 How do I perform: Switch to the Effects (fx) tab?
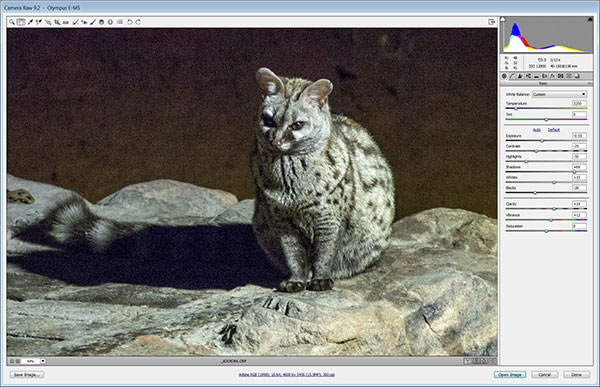click(553, 76)
